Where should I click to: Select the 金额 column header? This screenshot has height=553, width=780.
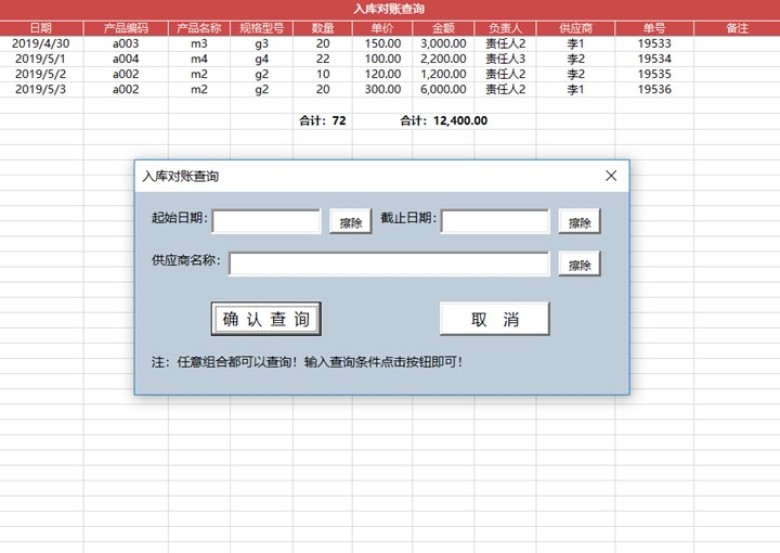click(443, 28)
